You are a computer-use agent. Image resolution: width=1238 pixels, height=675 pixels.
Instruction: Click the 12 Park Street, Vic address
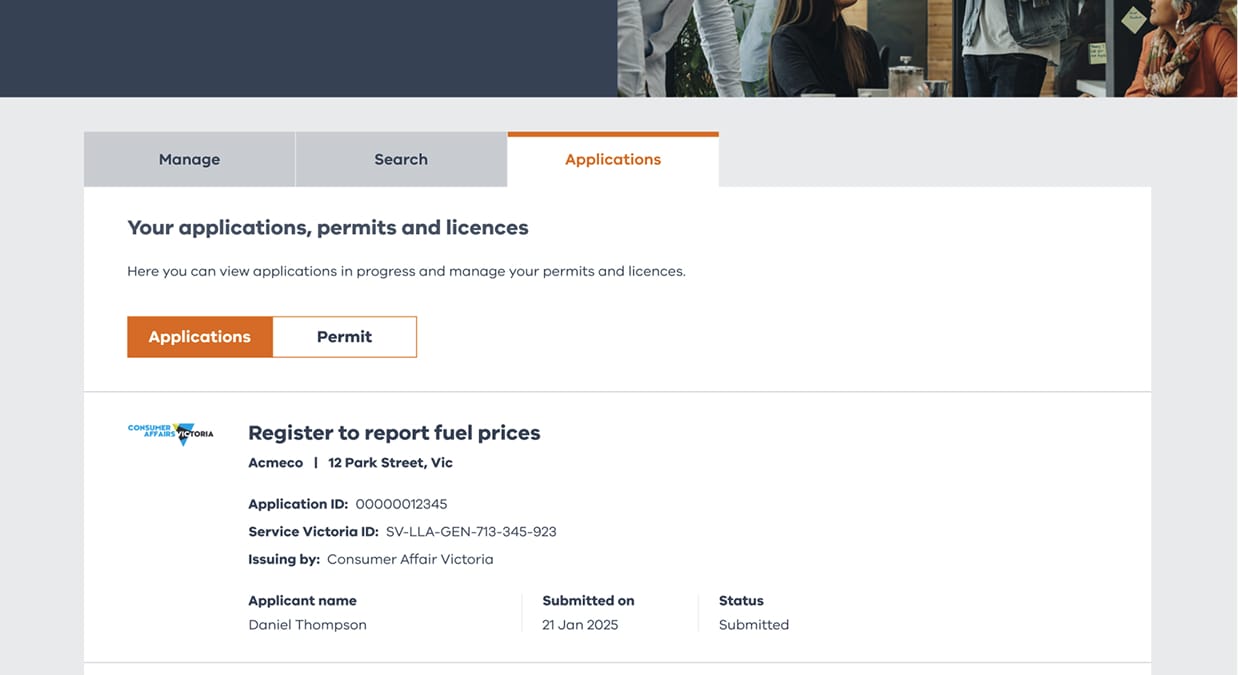(x=390, y=463)
